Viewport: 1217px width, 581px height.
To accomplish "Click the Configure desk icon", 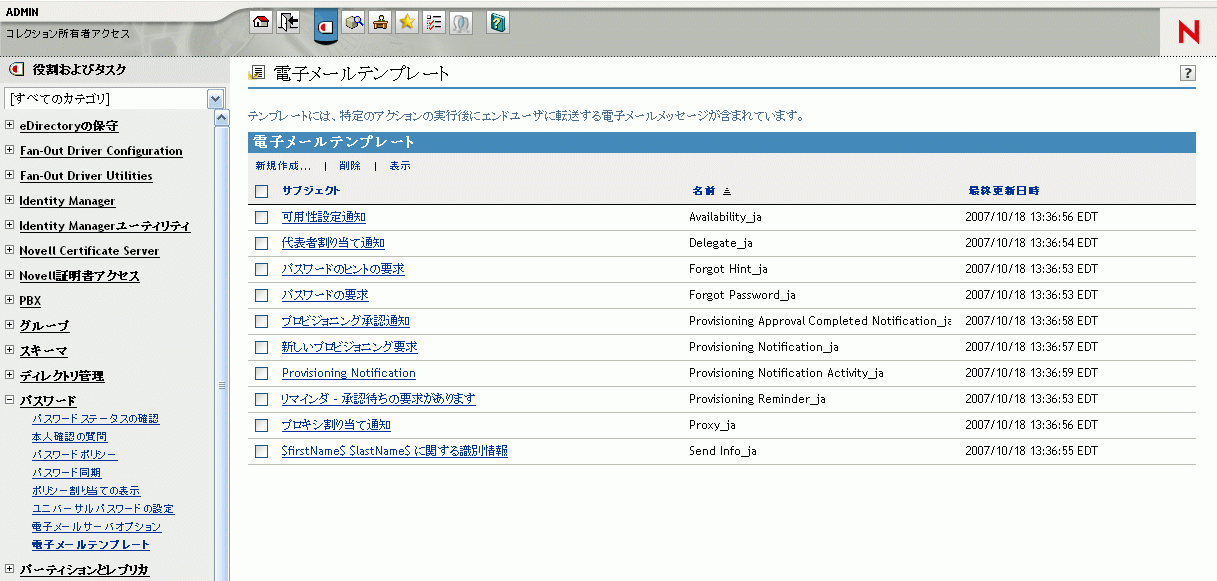I will point(380,22).
